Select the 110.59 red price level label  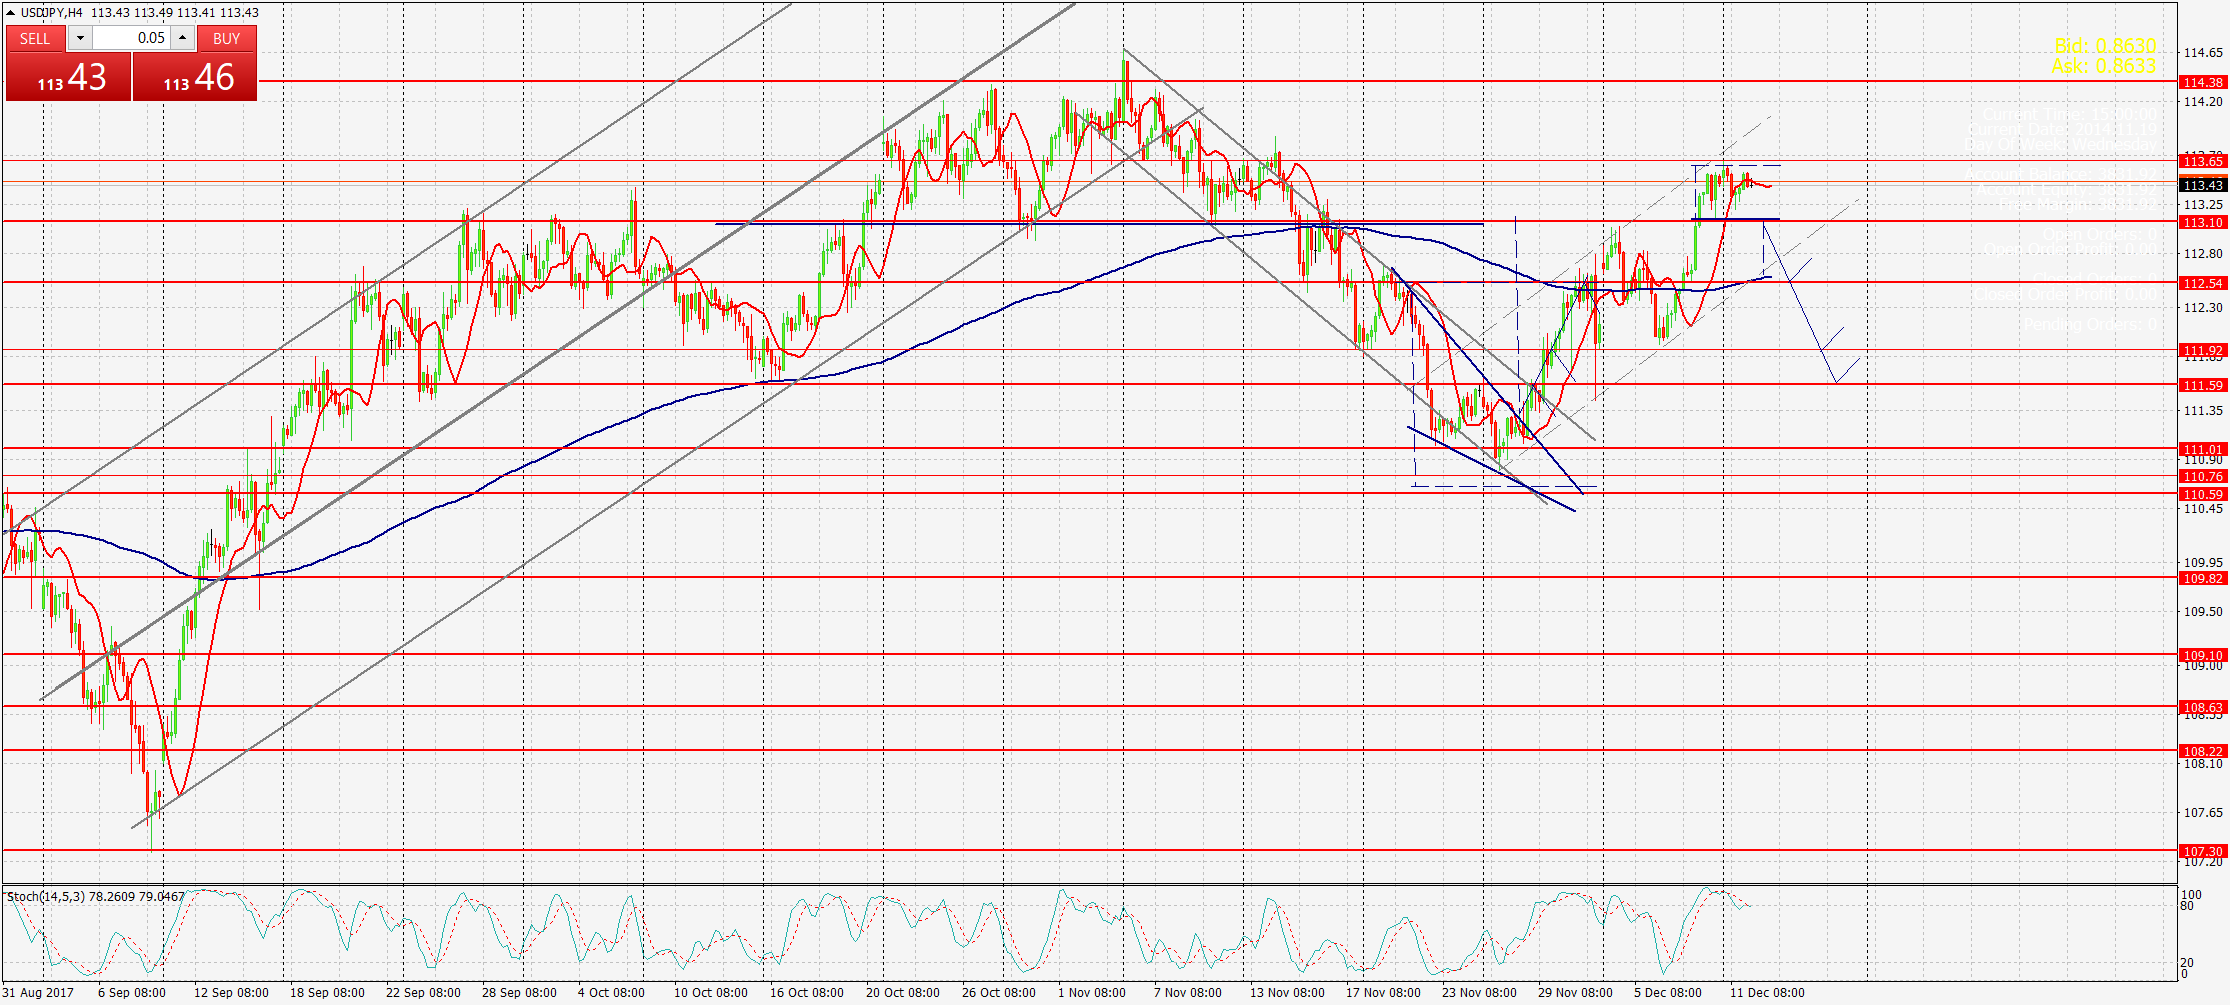click(2203, 494)
